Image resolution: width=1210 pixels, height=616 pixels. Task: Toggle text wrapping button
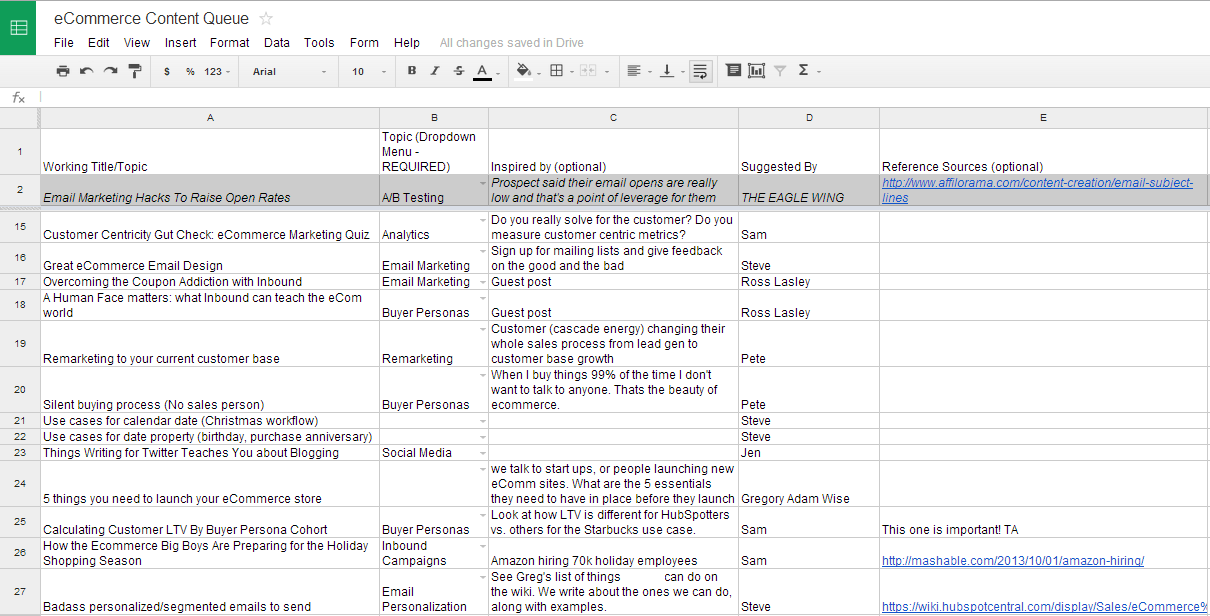[700, 71]
